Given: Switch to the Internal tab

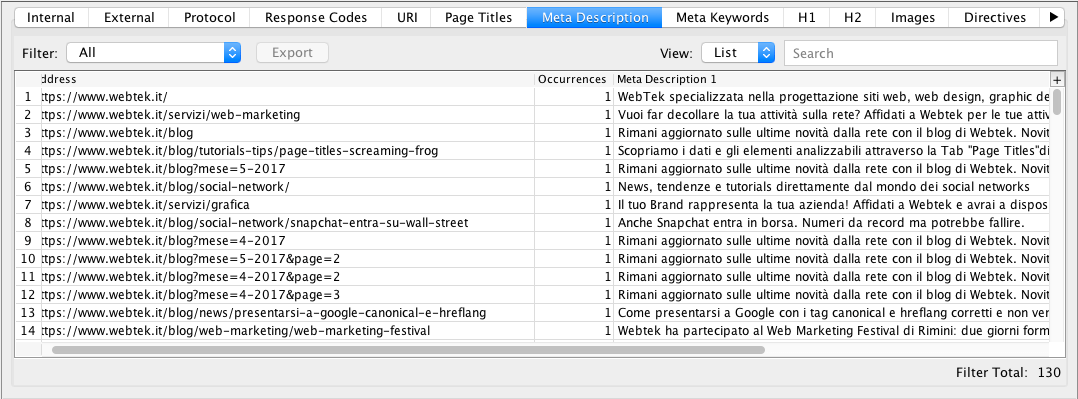Looking at the screenshot, I should point(51,17).
